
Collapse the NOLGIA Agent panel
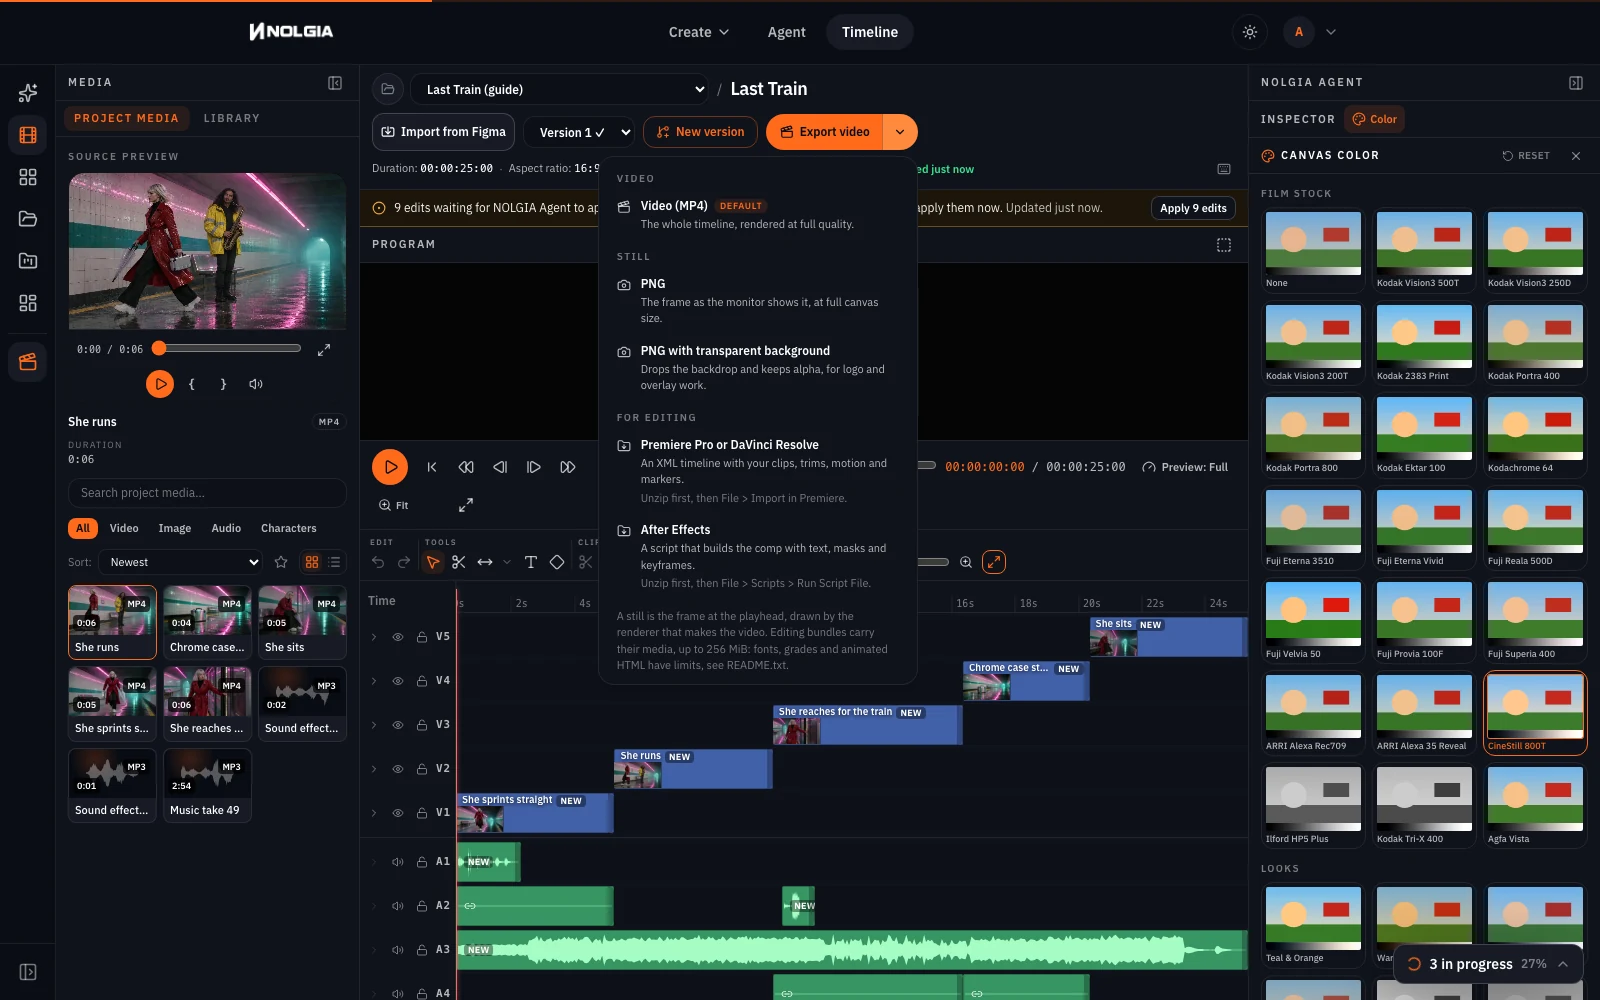[x=1576, y=83]
